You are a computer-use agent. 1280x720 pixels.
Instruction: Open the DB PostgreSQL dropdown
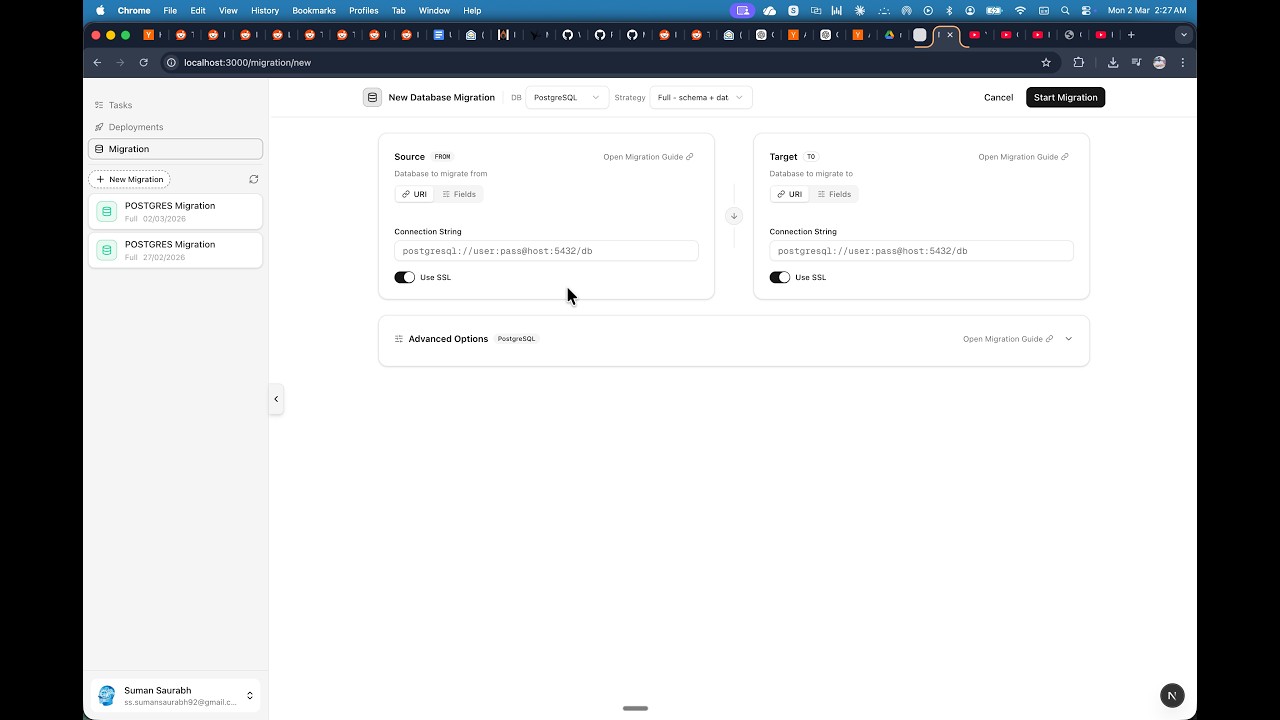point(567,97)
